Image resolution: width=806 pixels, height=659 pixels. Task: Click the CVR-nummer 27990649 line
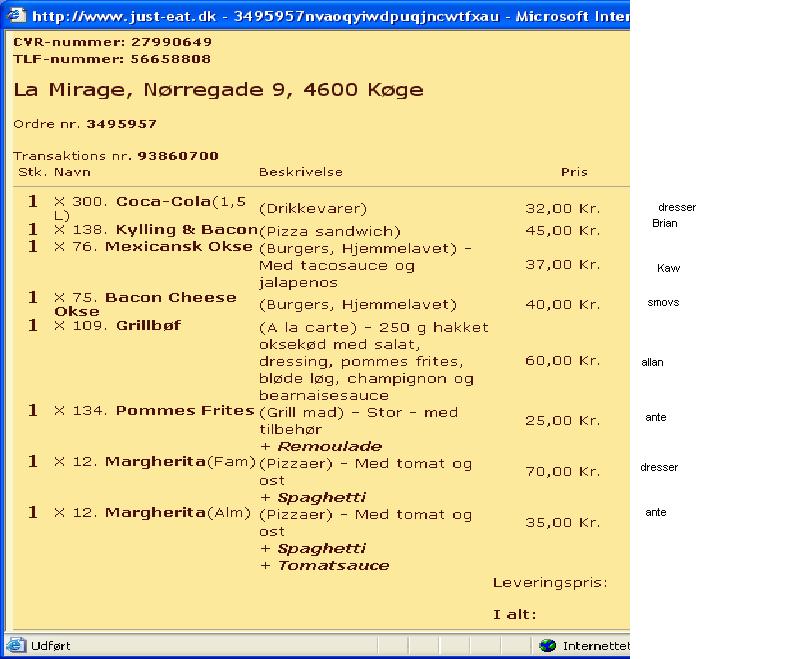click(x=113, y=42)
